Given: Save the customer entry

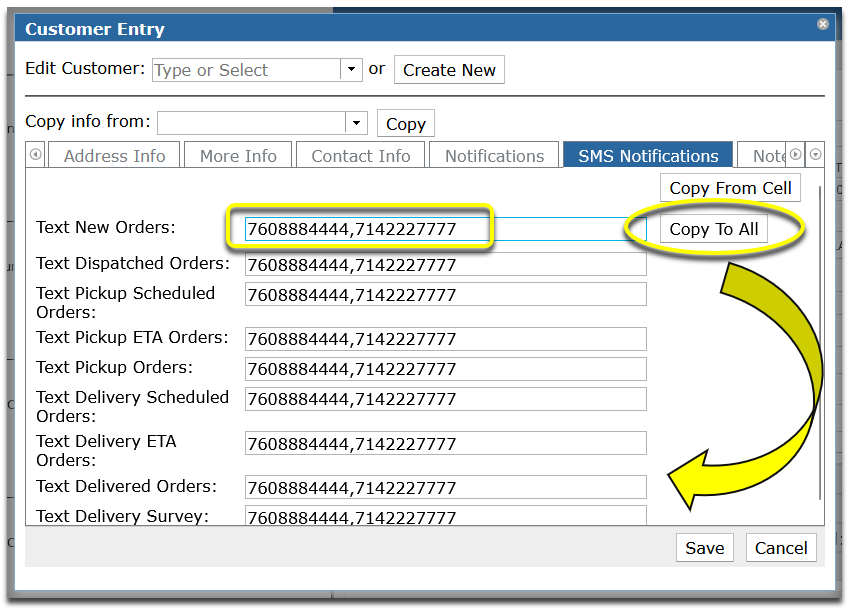Looking at the screenshot, I should (x=704, y=548).
